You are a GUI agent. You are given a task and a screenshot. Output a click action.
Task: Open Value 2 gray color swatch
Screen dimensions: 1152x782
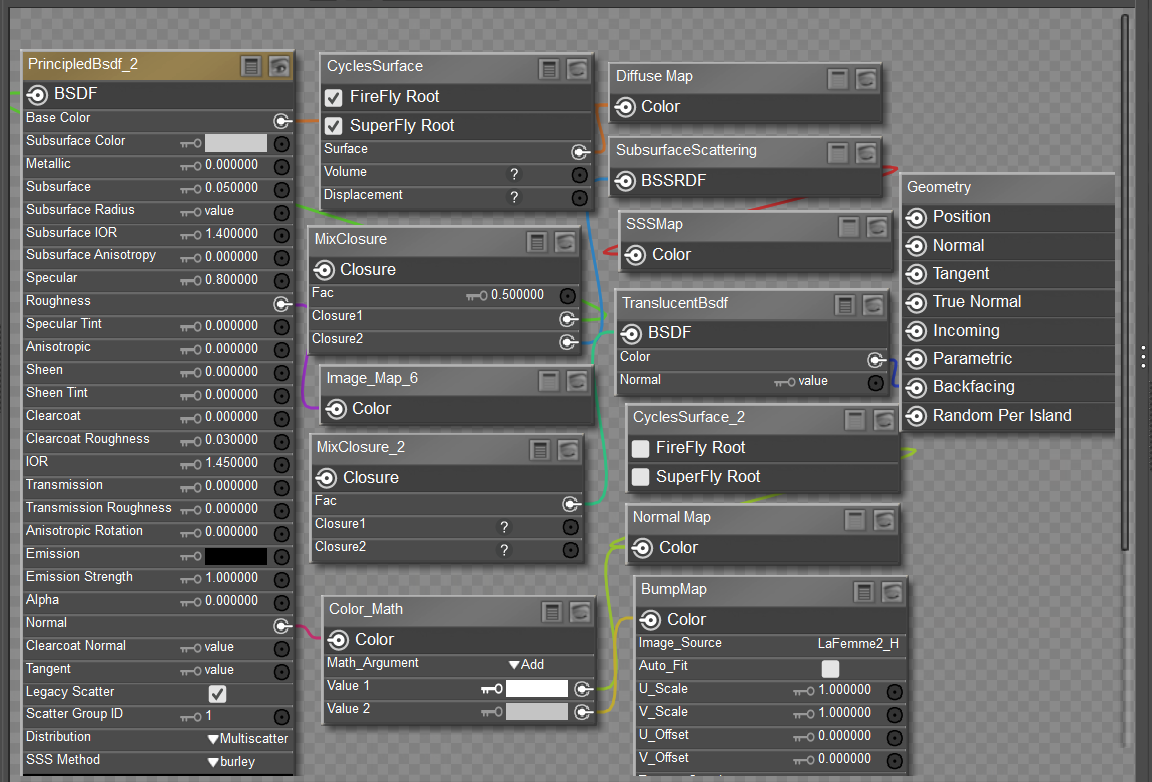(x=537, y=711)
